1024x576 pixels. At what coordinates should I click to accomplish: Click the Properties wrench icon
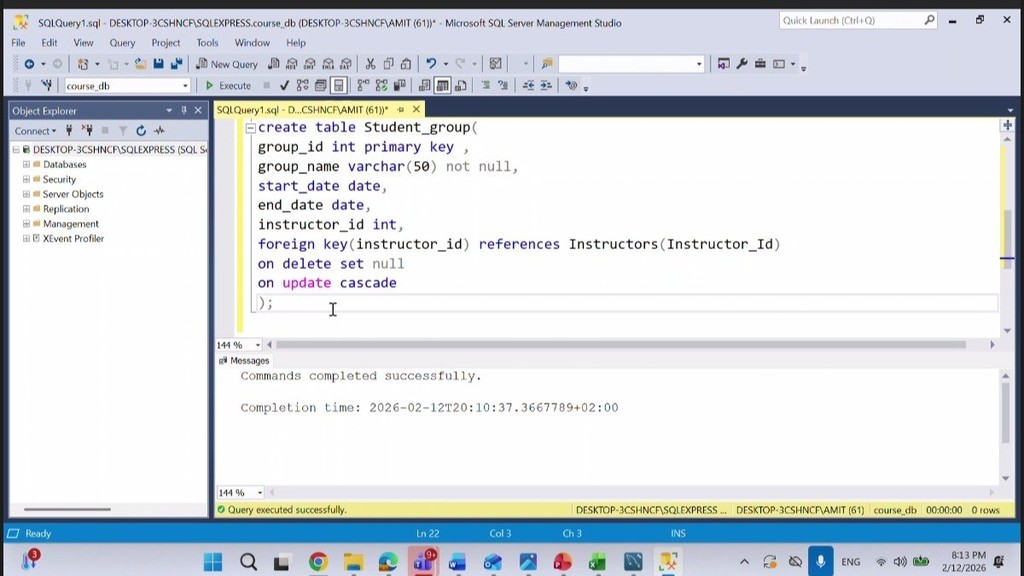click(742, 64)
